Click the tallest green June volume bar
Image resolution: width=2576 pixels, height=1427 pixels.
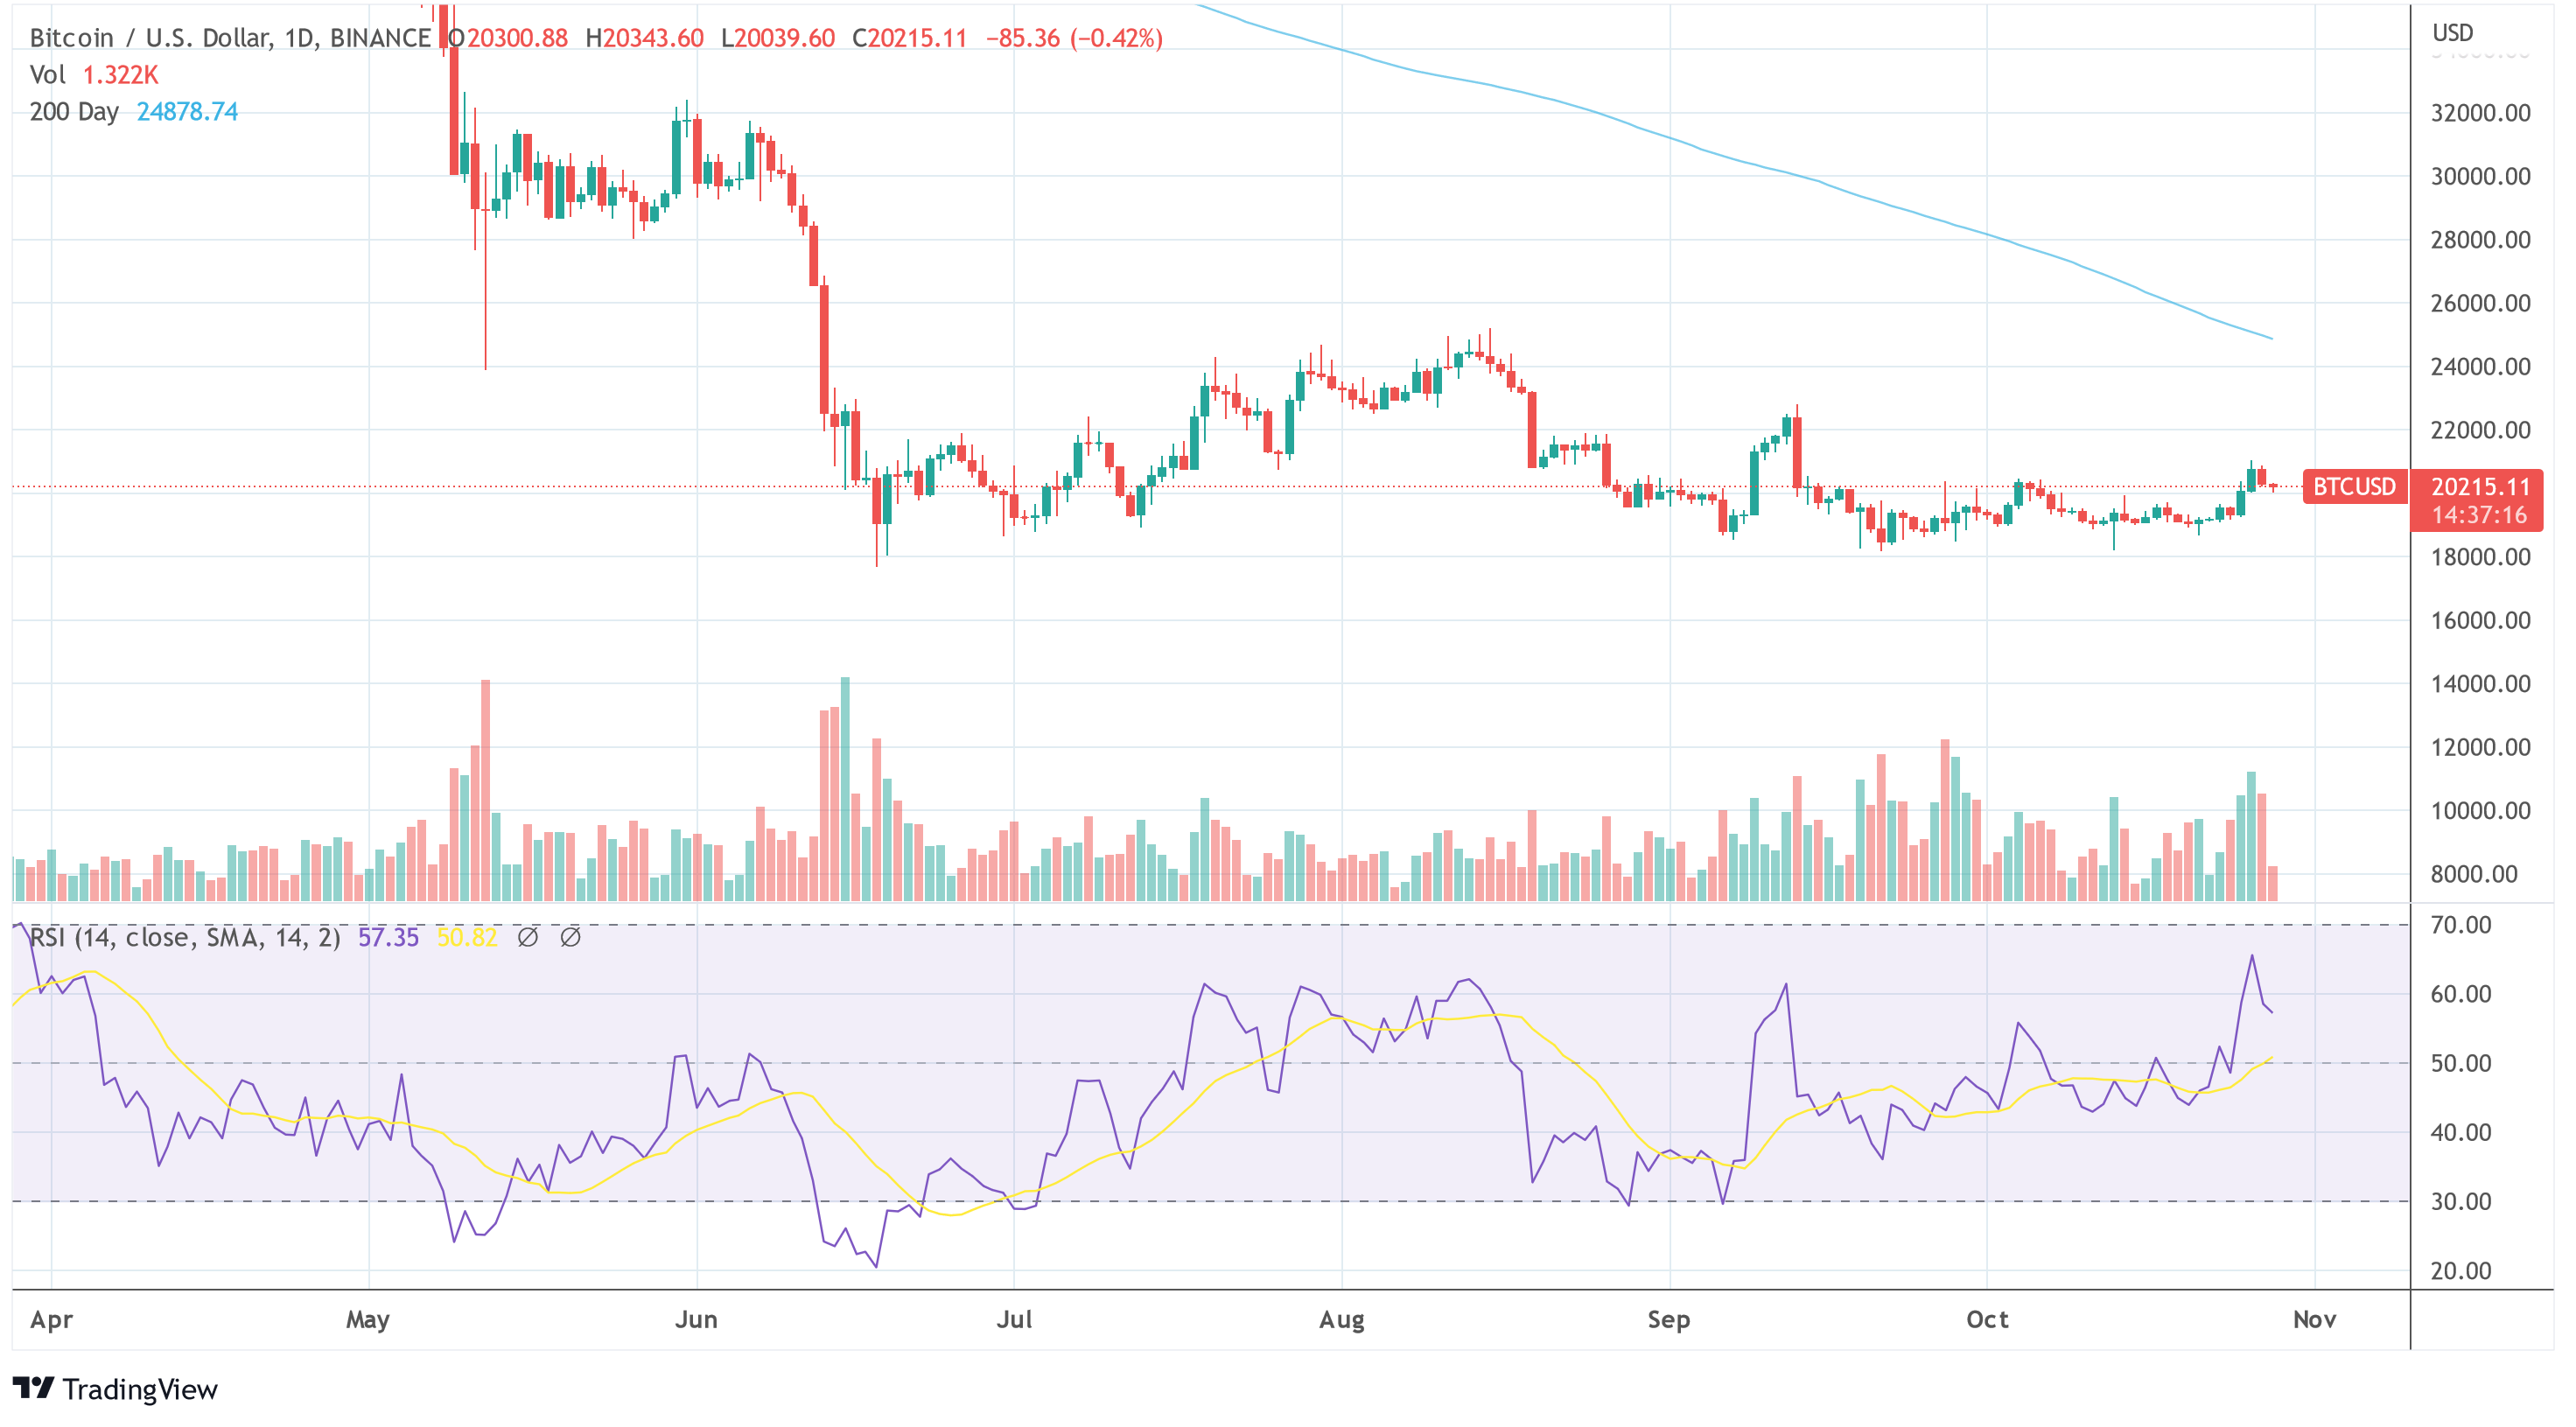click(845, 789)
